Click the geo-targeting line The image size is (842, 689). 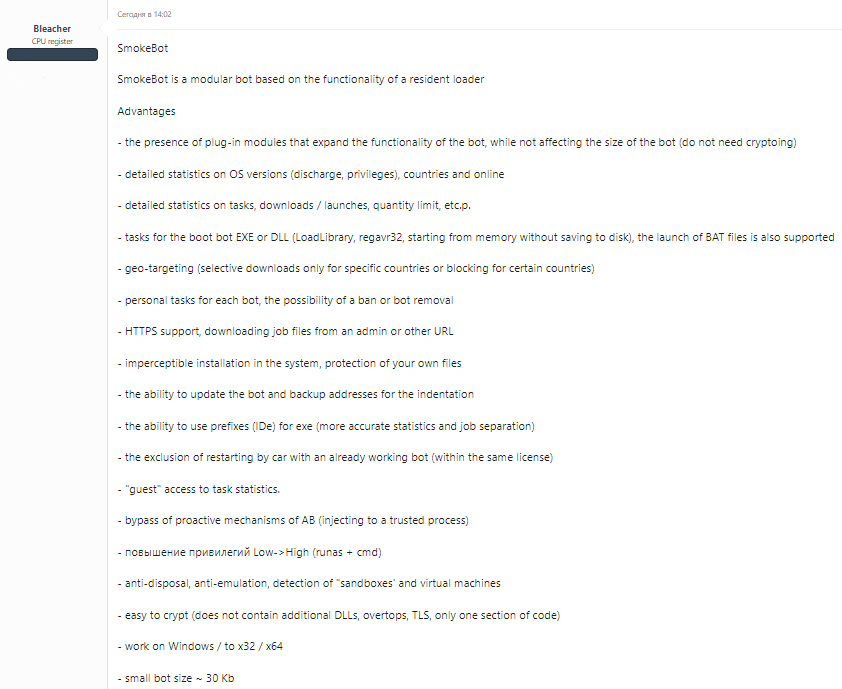pyautogui.click(x=355, y=269)
